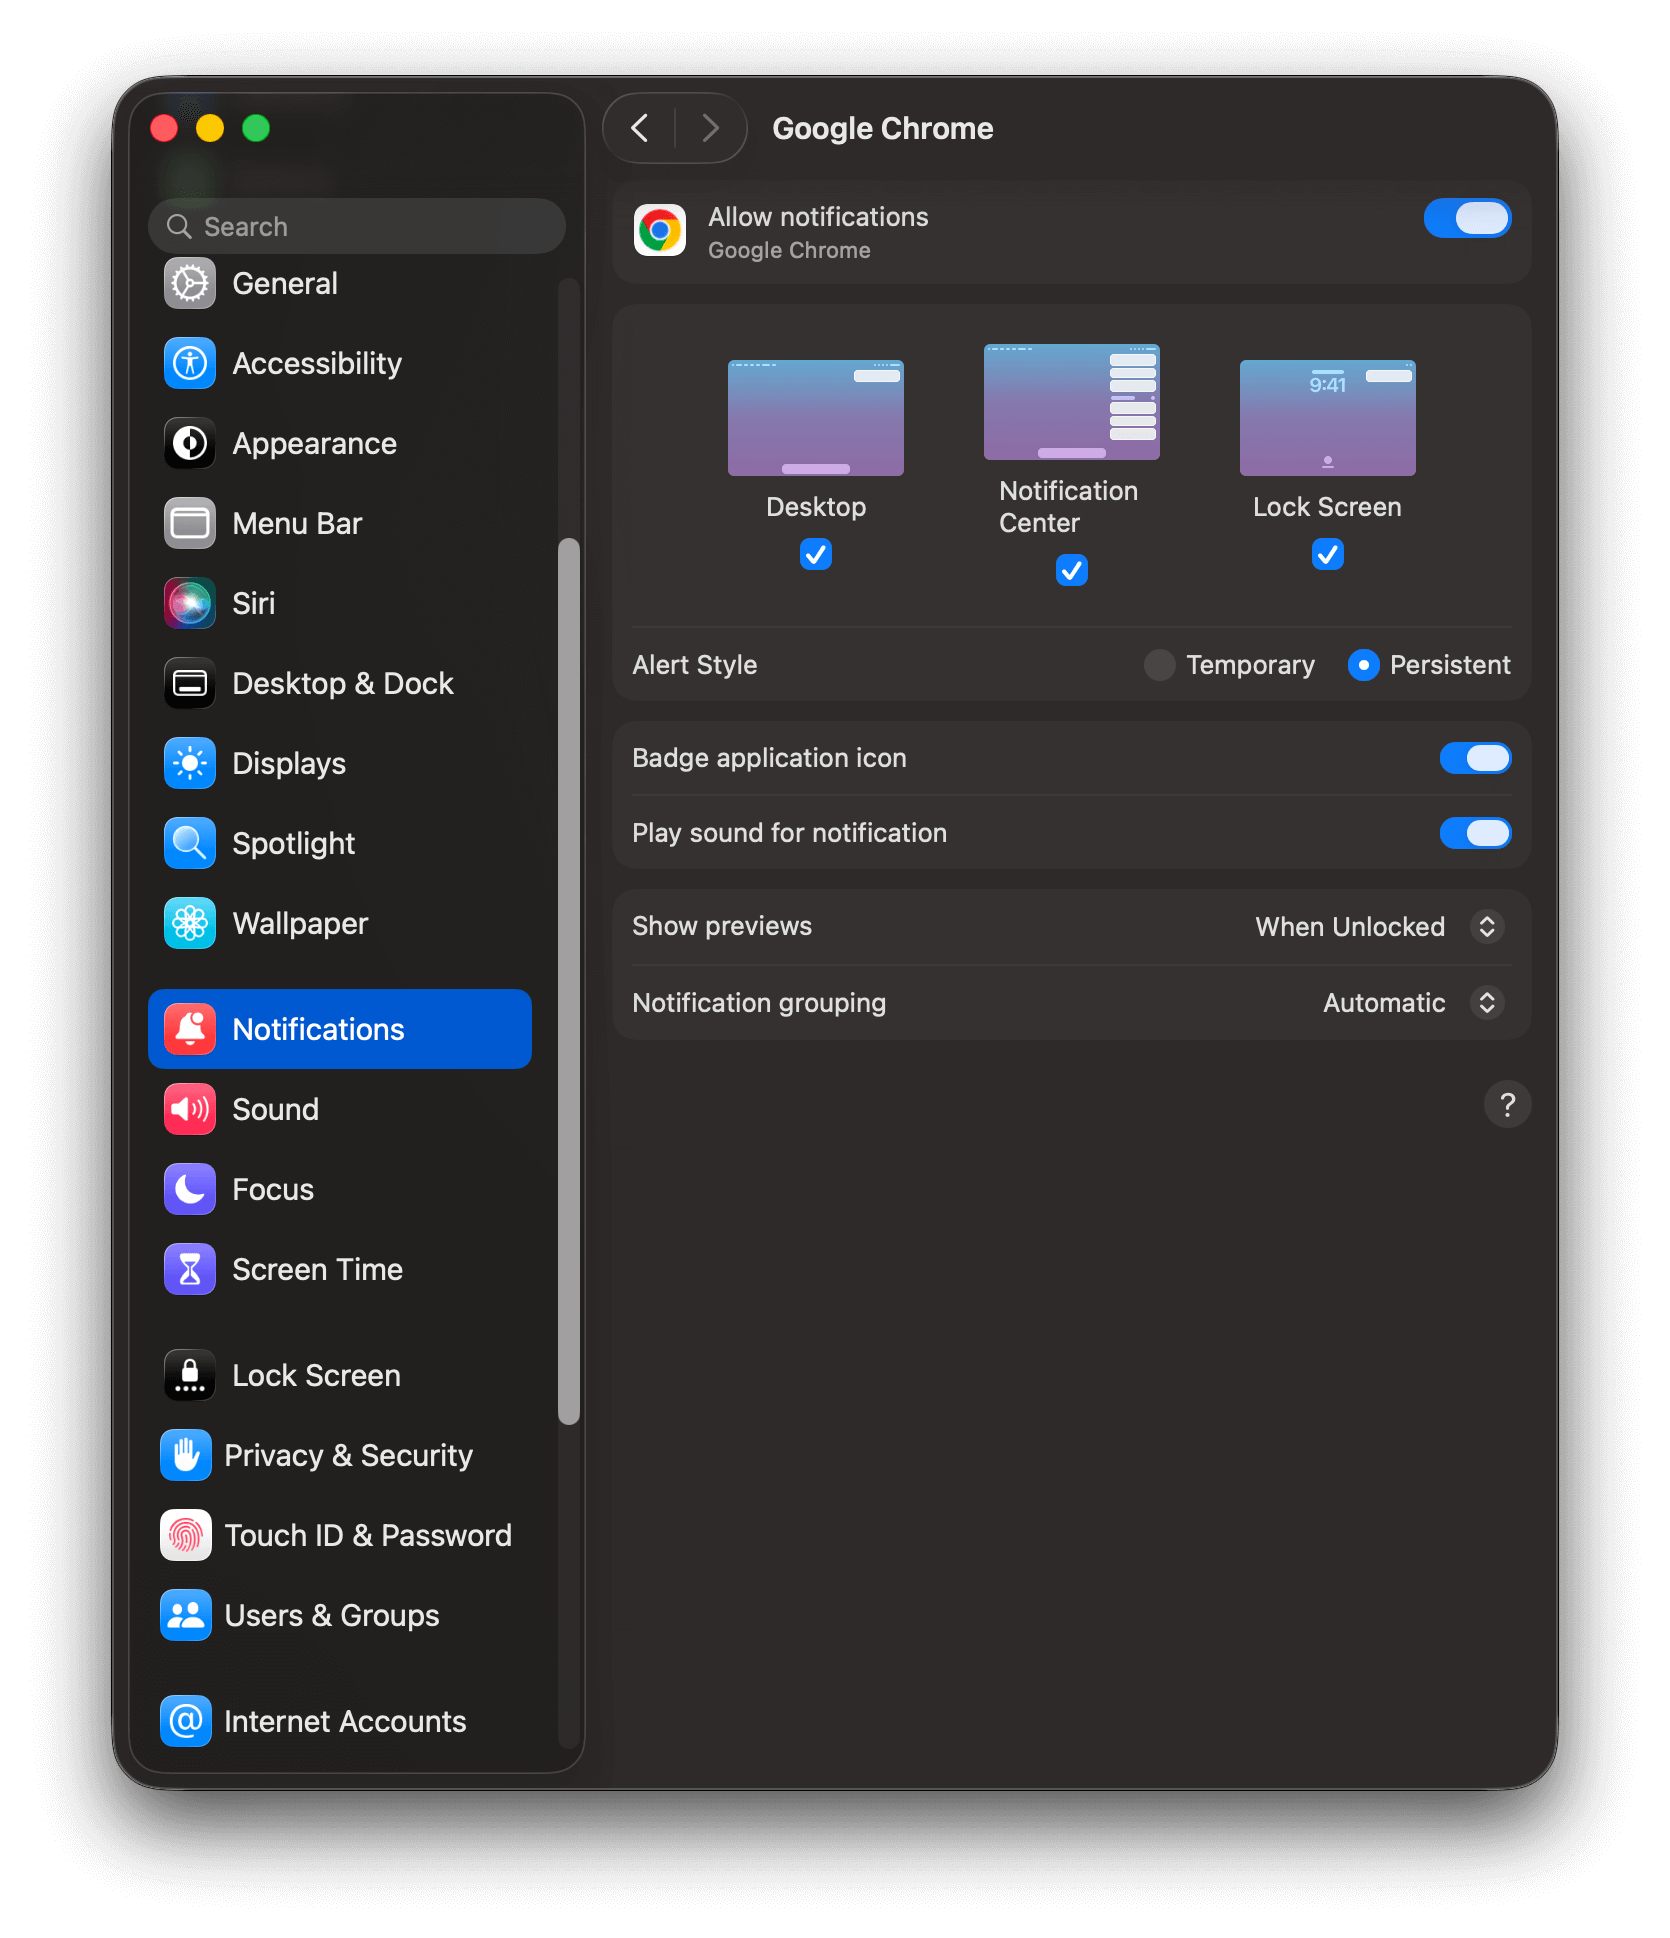Click Internet Accounts at-sign icon
This screenshot has height=1938, width=1670.
click(186, 1722)
